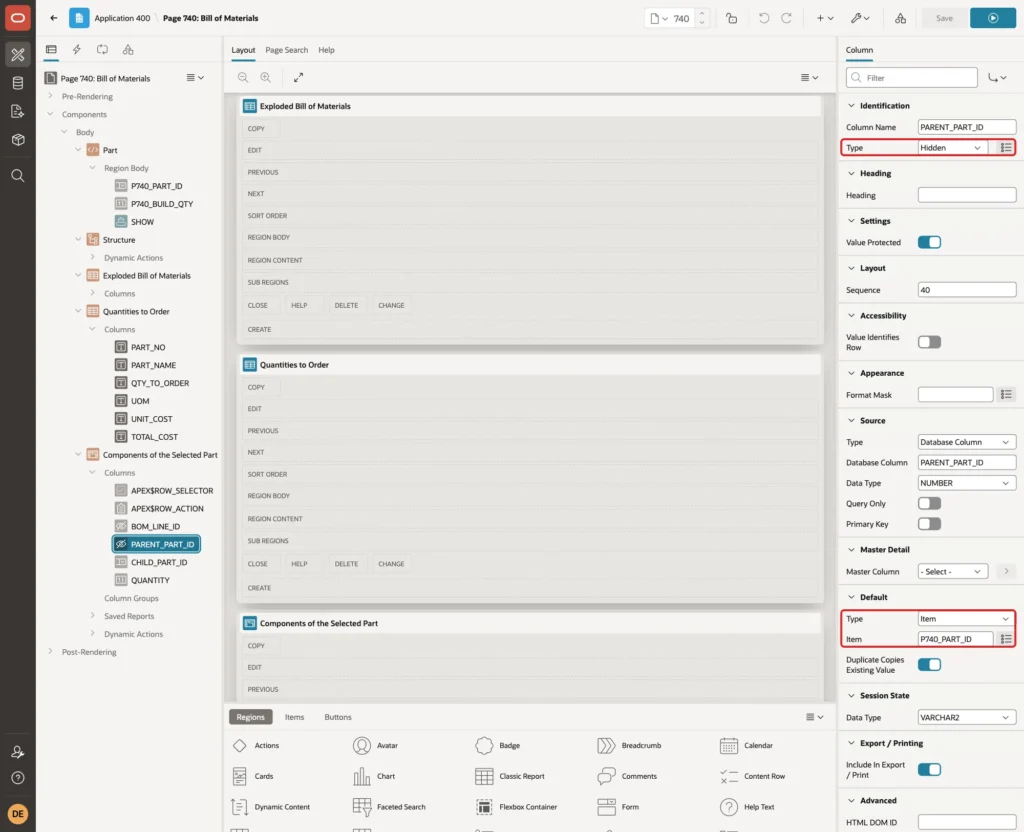
Task: Select the QTY_TO_ORDER column node
Action: click(x=160, y=383)
